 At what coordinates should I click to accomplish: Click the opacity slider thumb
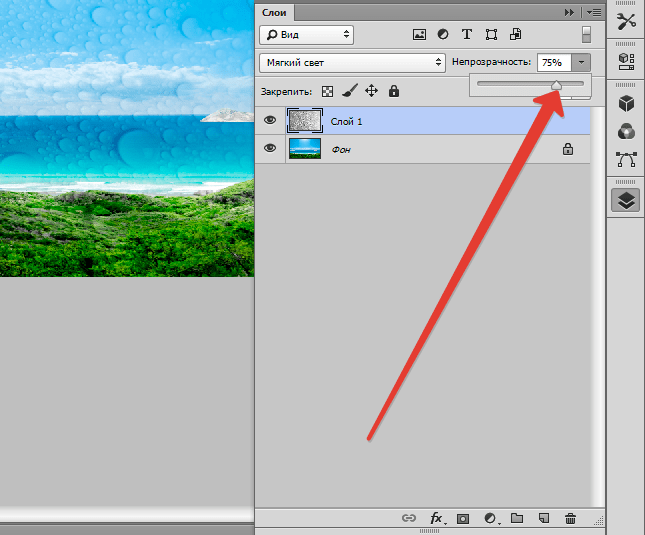coord(556,85)
